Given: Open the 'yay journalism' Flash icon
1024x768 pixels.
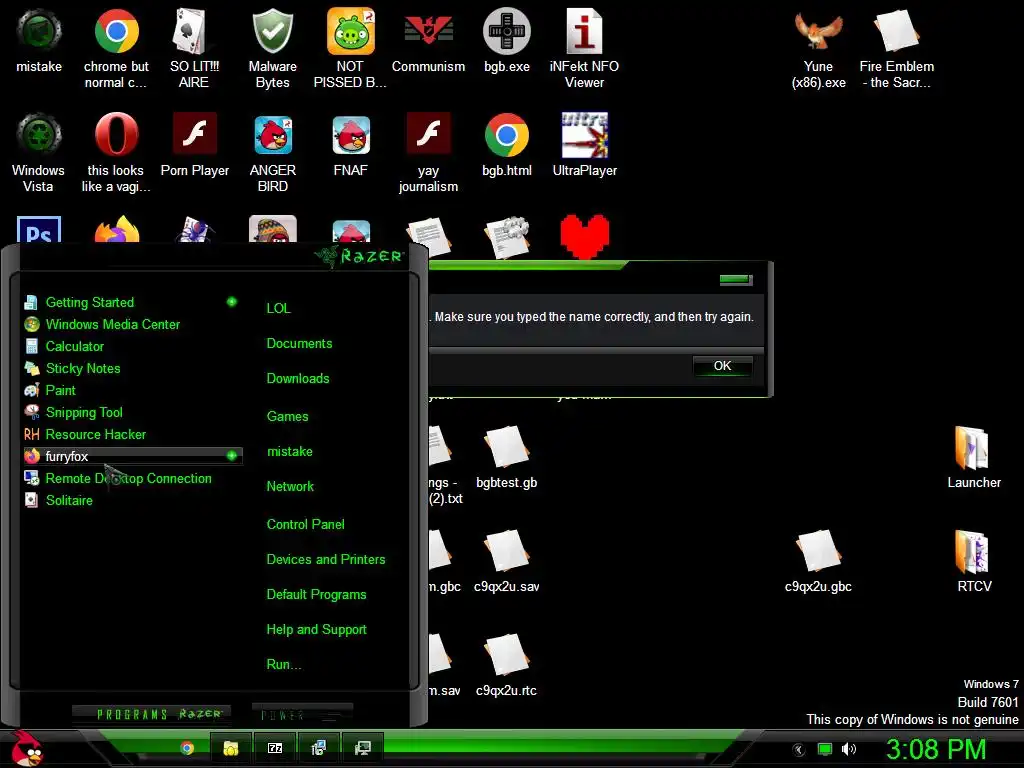Looking at the screenshot, I should 428,135.
